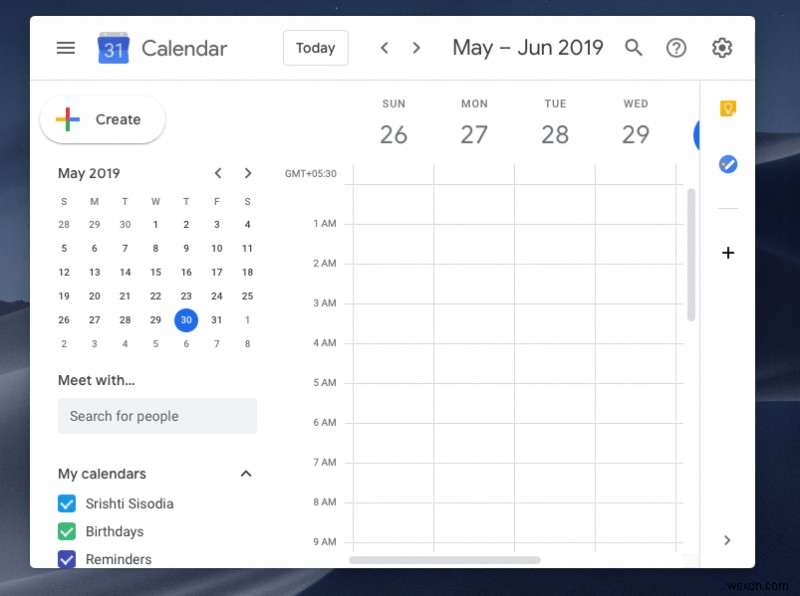
Task: Go to previous week with header arrow
Action: pos(385,48)
